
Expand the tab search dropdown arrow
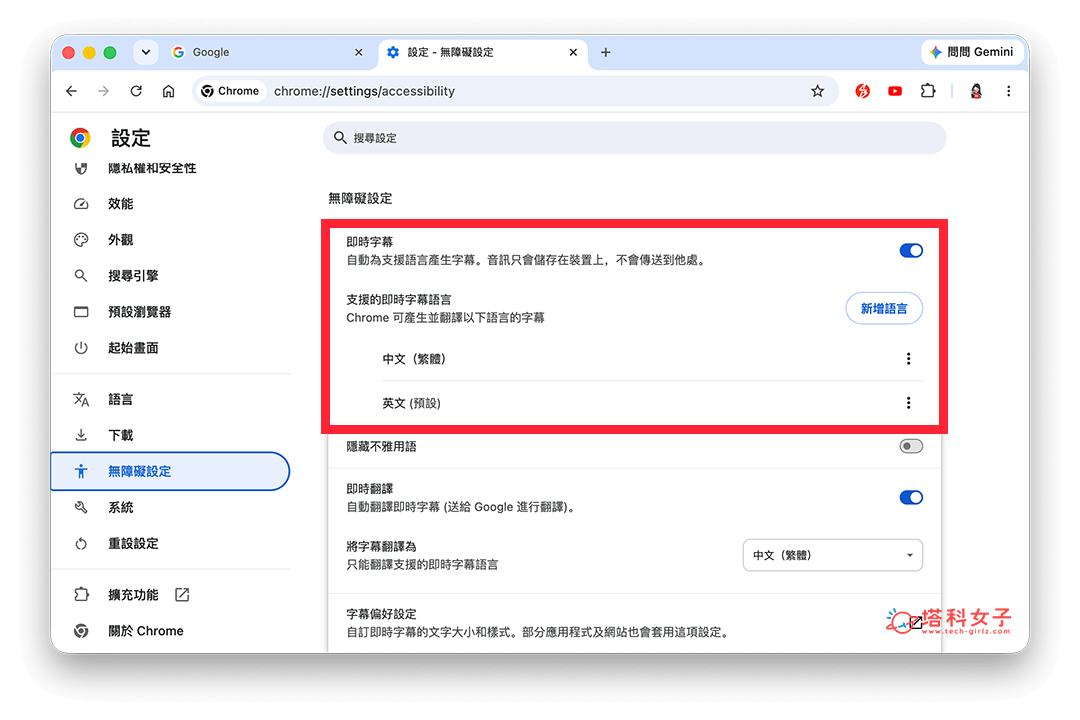pyautogui.click(x=146, y=52)
